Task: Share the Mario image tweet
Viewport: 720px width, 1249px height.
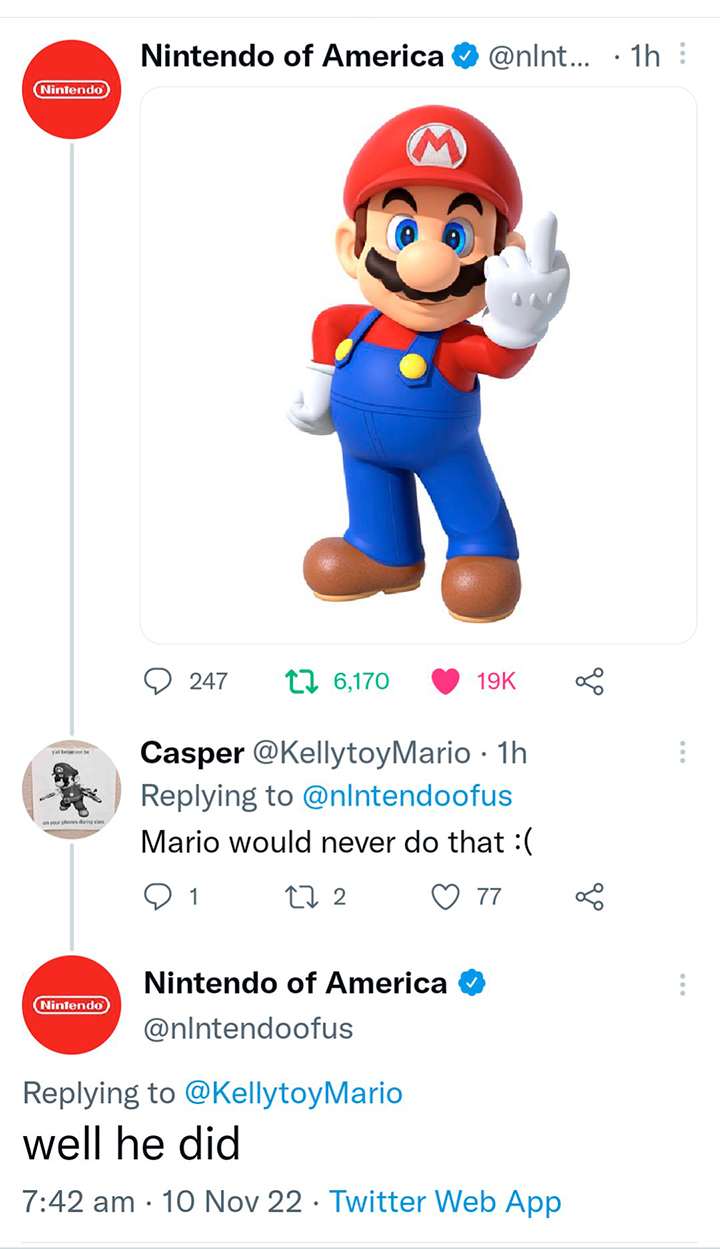Action: tap(589, 682)
